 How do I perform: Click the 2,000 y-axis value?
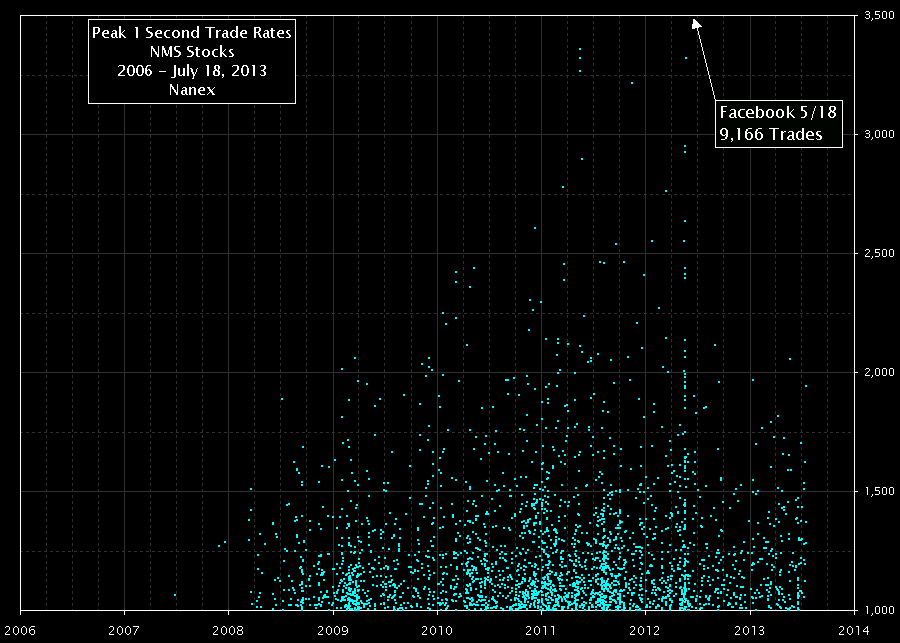pos(879,372)
